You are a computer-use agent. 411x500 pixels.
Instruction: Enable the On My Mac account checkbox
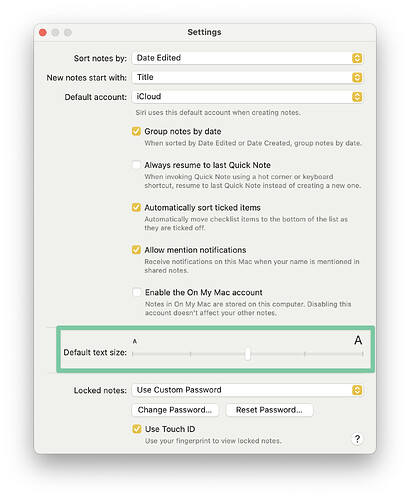[x=136, y=292]
